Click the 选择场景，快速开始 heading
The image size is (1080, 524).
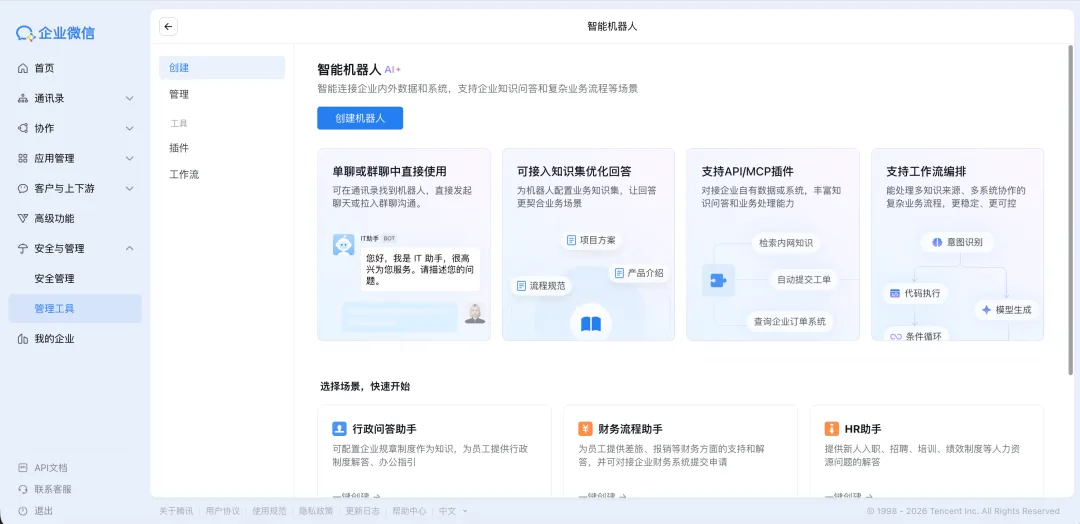tap(365, 386)
